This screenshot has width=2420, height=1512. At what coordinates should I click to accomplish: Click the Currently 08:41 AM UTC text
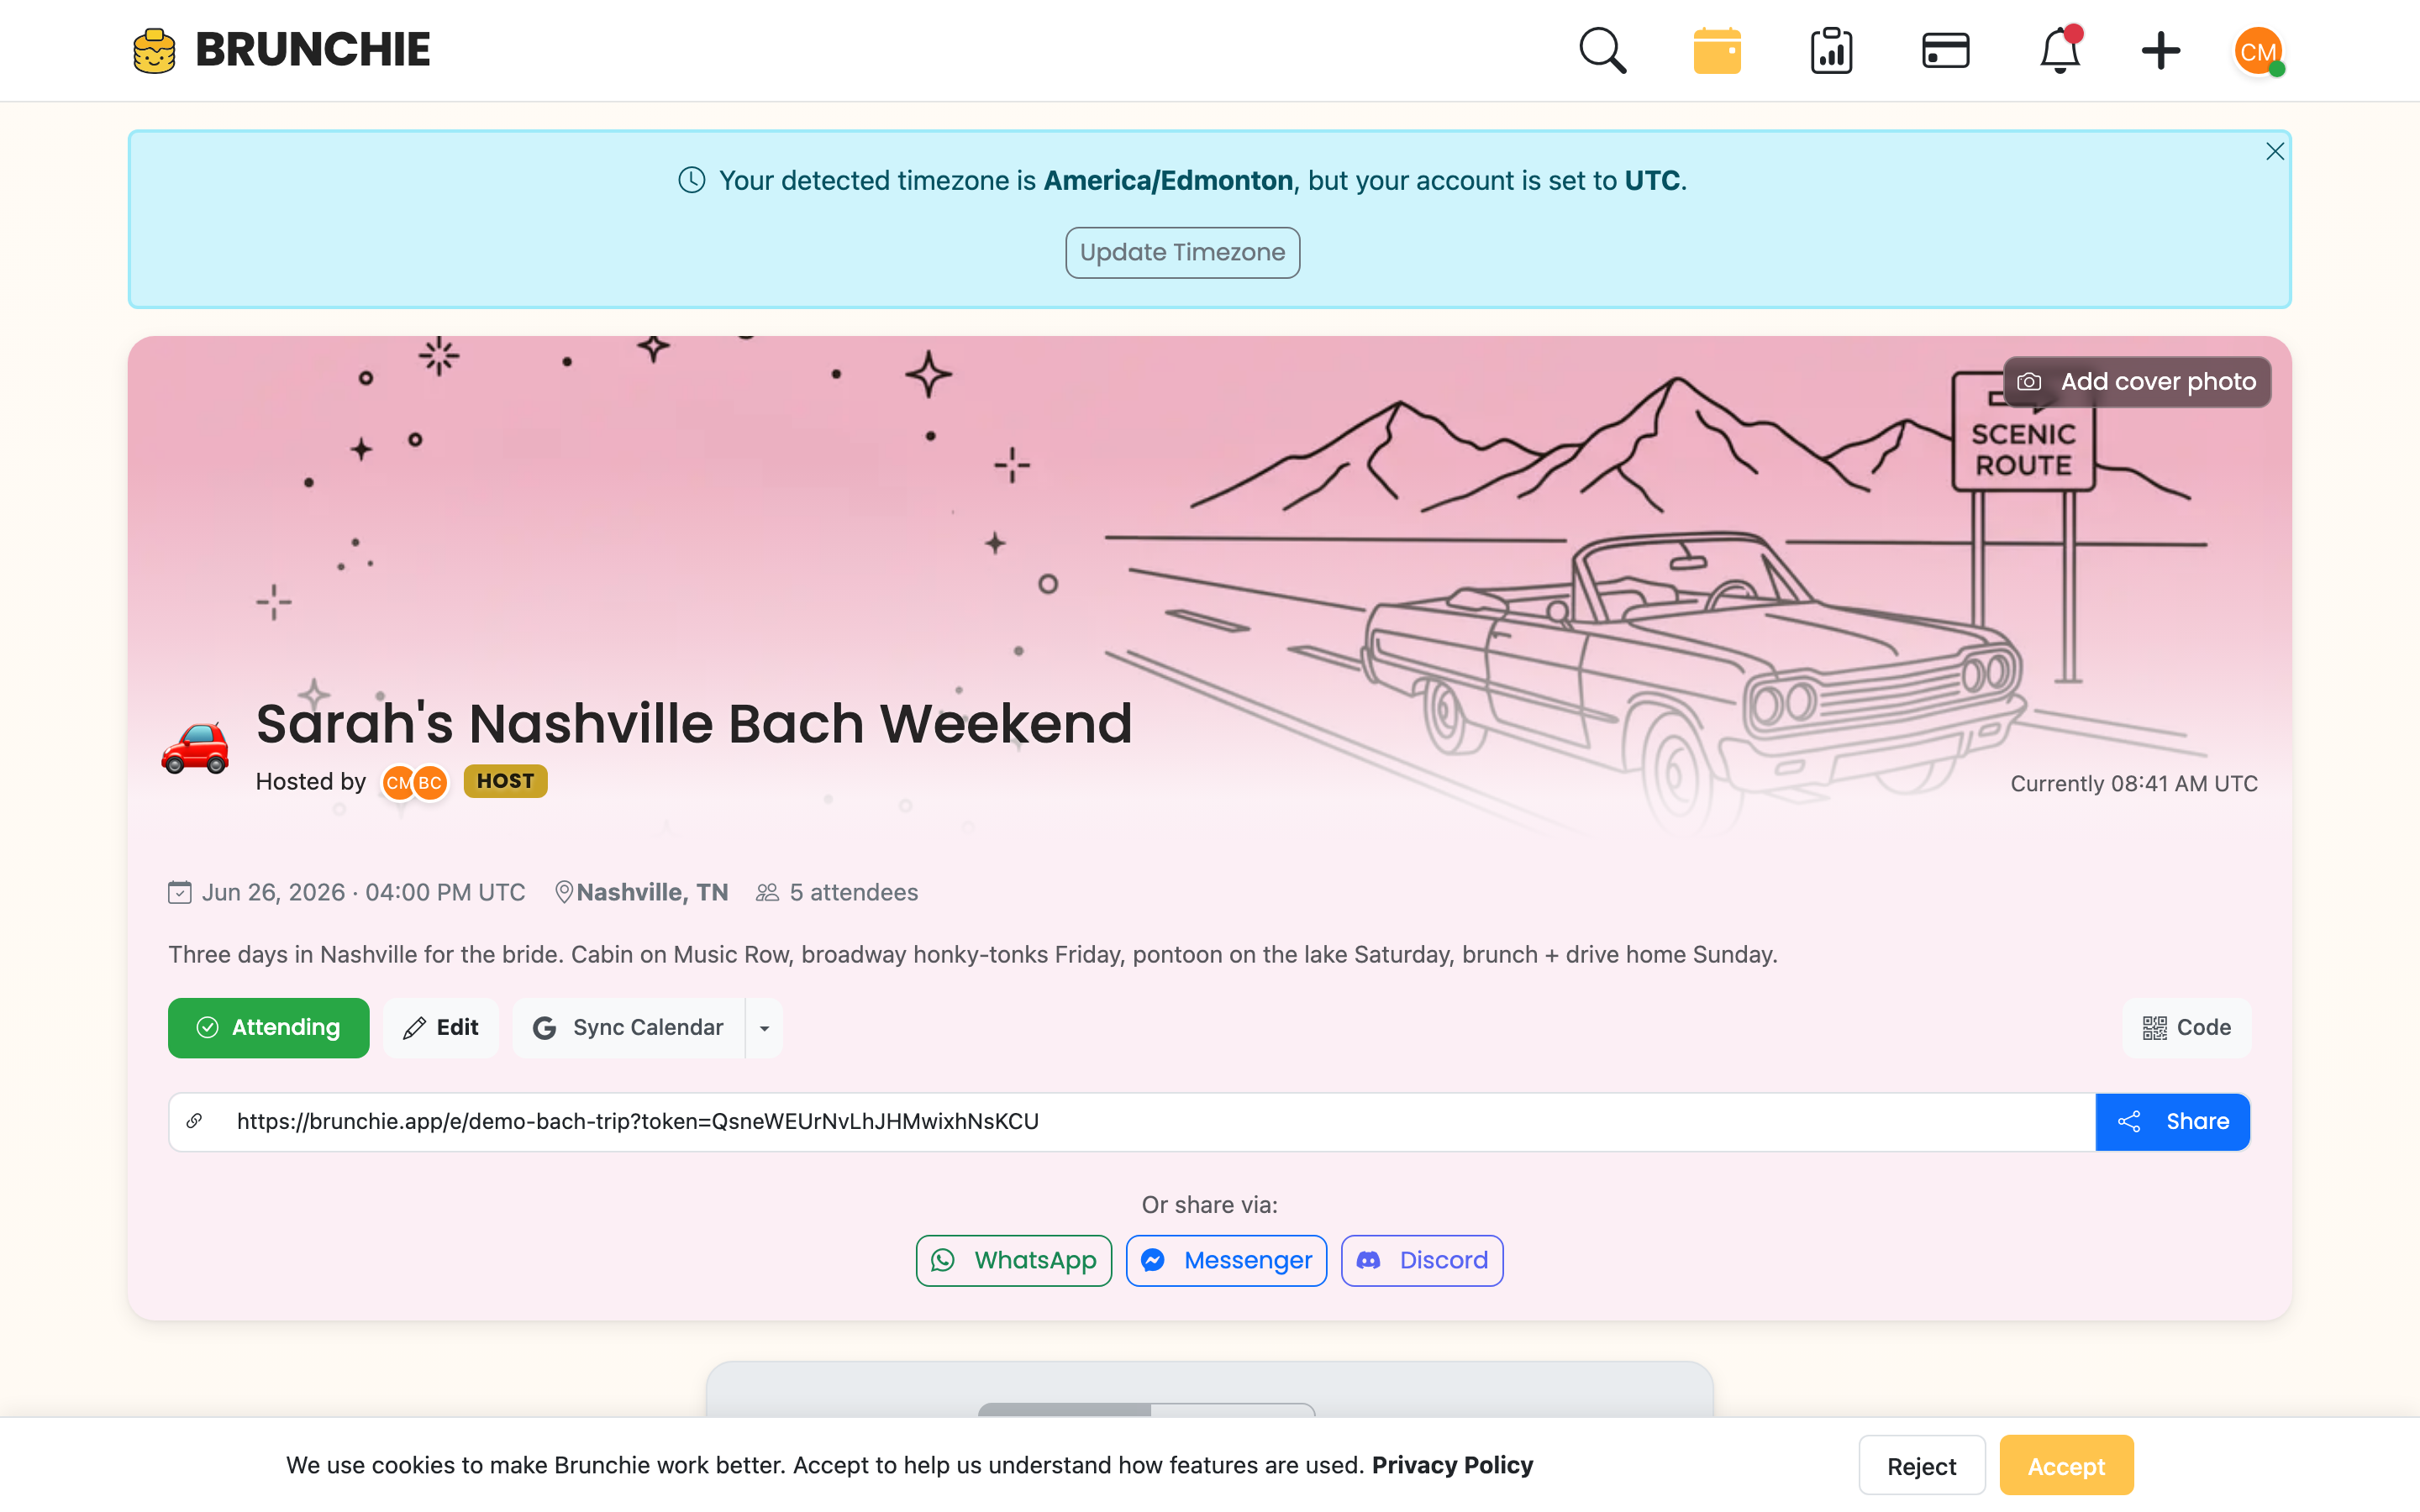pos(2134,784)
